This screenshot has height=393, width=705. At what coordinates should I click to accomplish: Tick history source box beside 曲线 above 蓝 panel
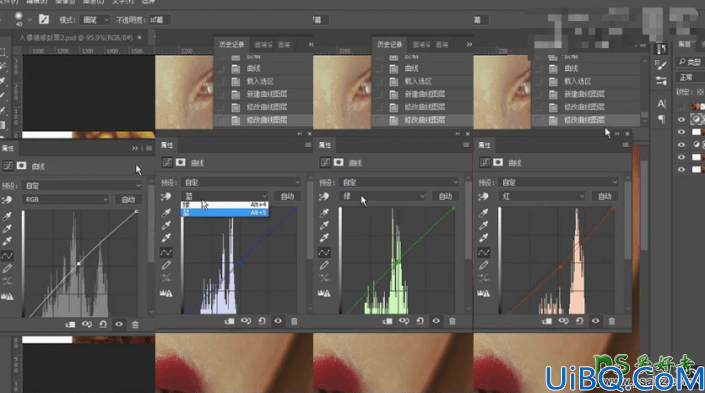(x=220, y=68)
